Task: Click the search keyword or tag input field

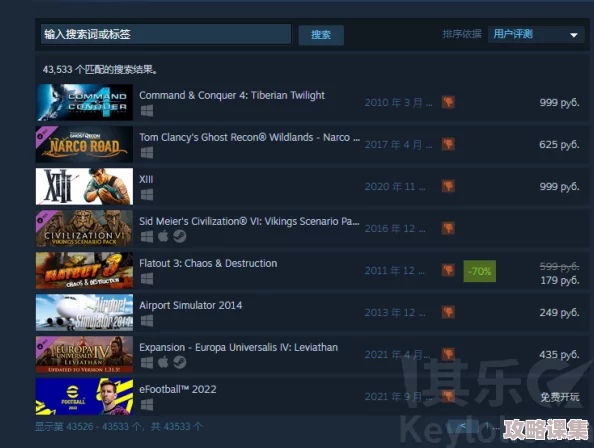Action: click(x=166, y=34)
